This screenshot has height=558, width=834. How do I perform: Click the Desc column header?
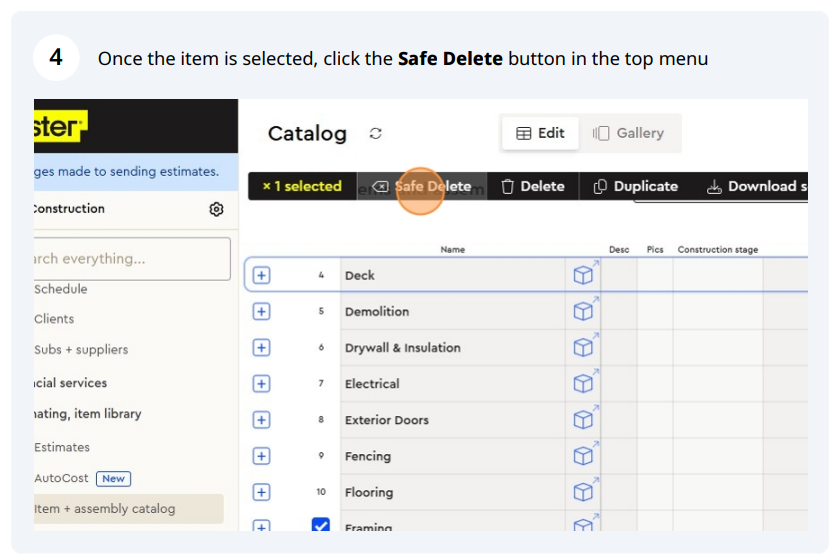[x=619, y=249]
